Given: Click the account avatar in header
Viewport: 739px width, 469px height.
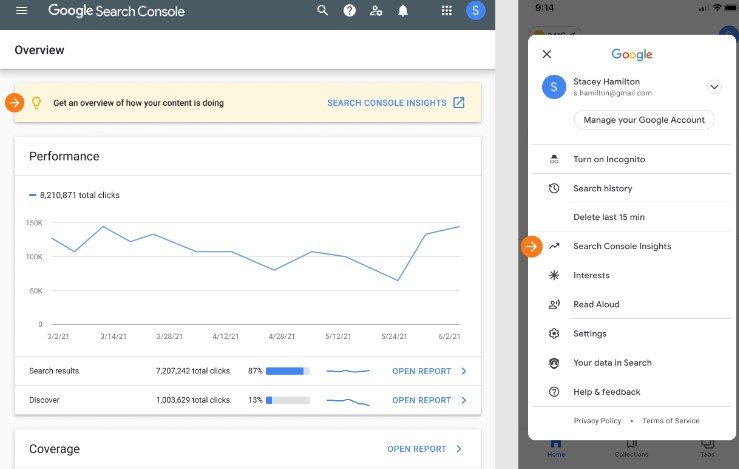Looking at the screenshot, I should pyautogui.click(x=475, y=11).
